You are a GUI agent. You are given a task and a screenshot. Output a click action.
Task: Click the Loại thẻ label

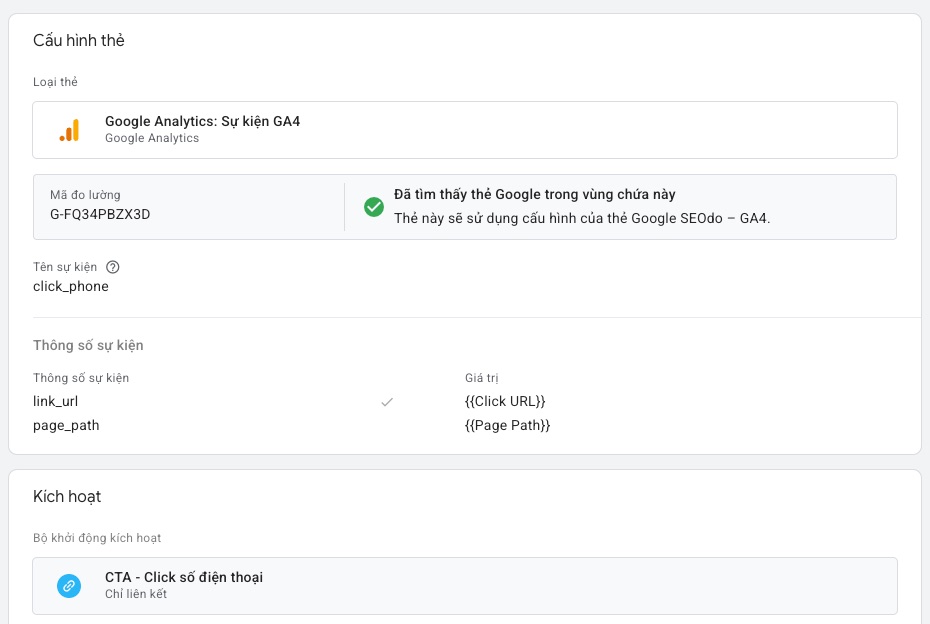(x=55, y=82)
